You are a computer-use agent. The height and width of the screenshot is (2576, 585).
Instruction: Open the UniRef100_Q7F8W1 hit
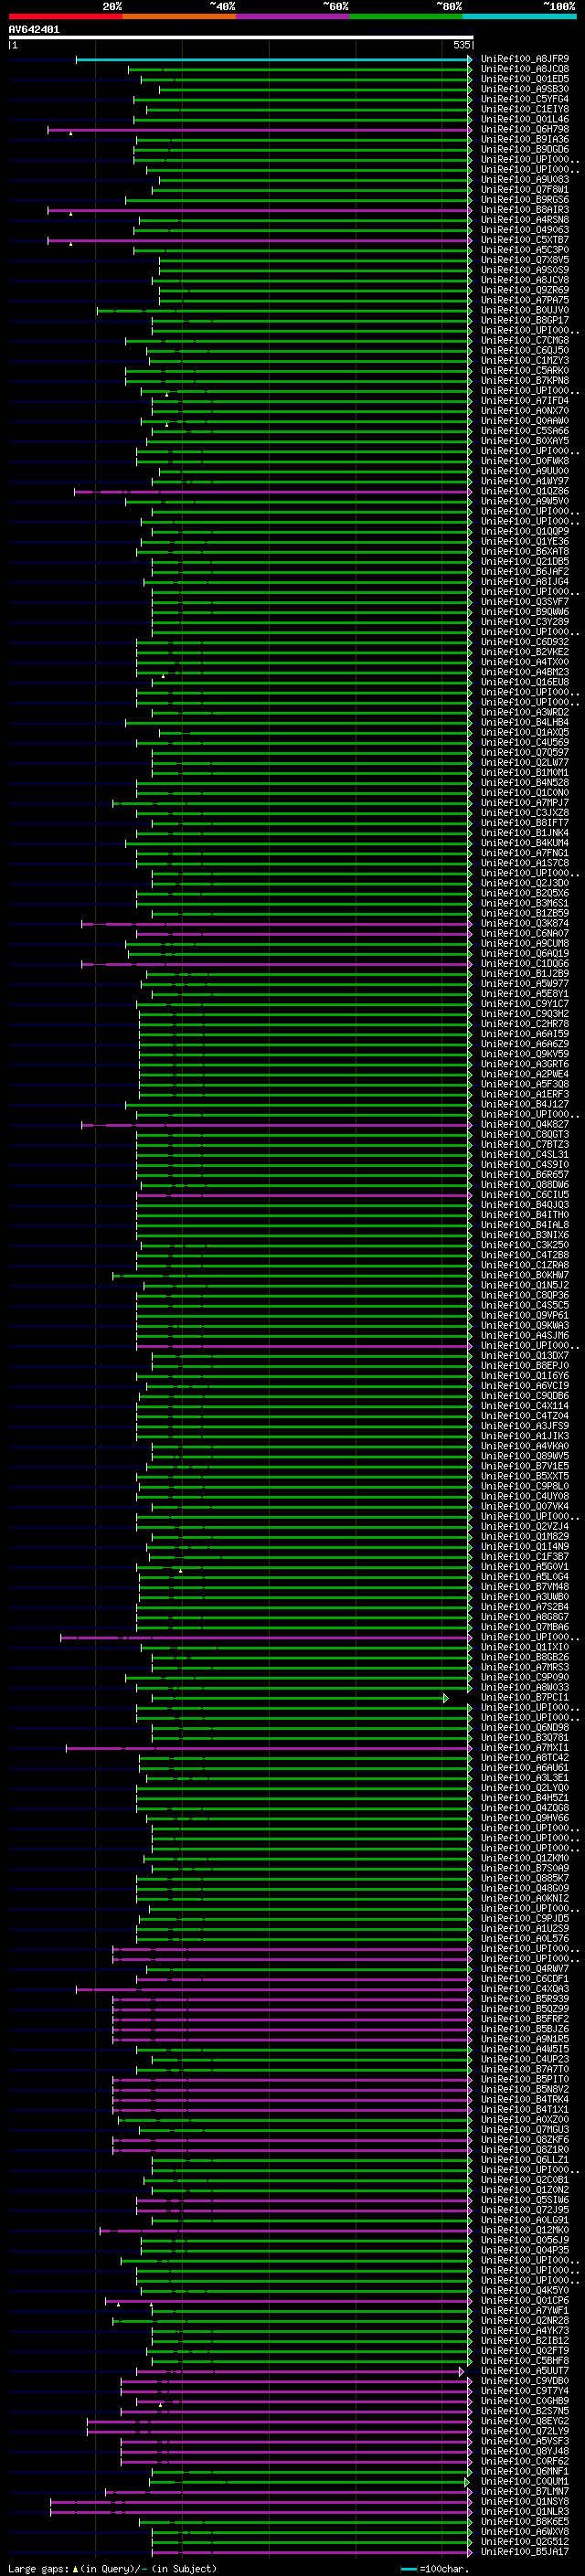525,189
